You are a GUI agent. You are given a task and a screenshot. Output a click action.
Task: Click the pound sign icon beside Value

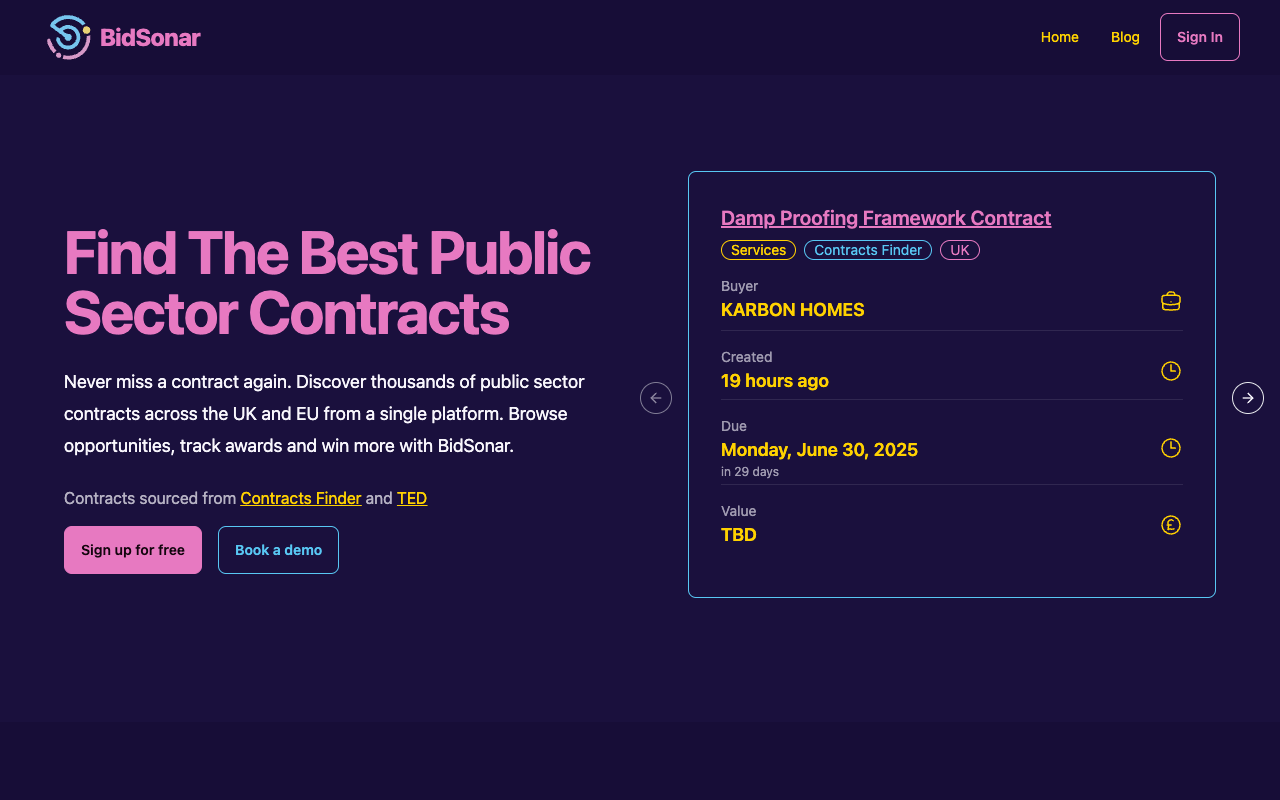point(1171,525)
